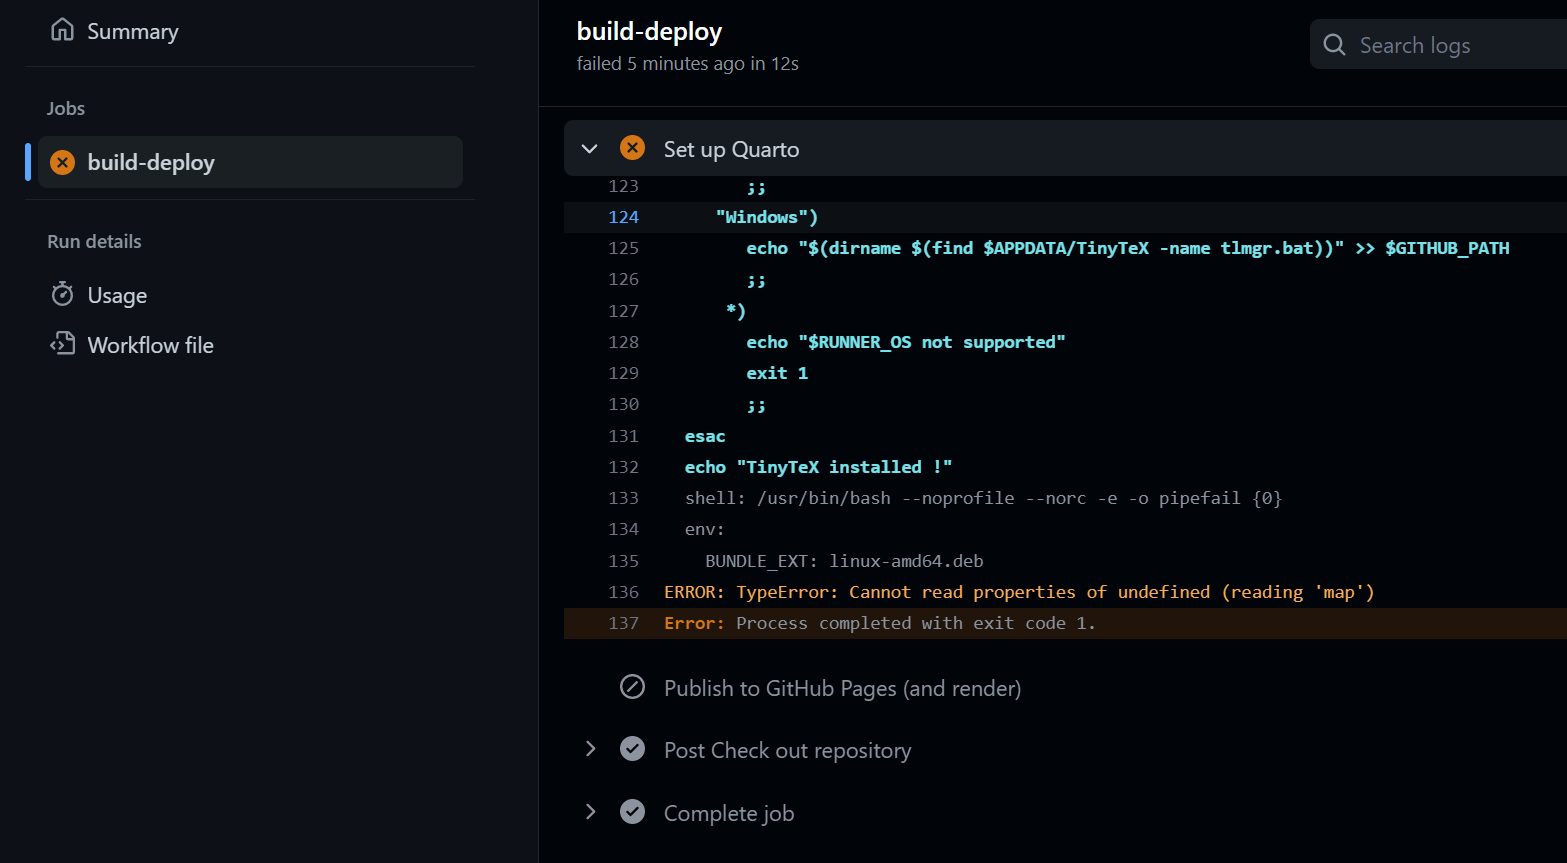Screen dimensions: 1567x863
Task: Click the Complete job step label
Action: tap(729, 813)
